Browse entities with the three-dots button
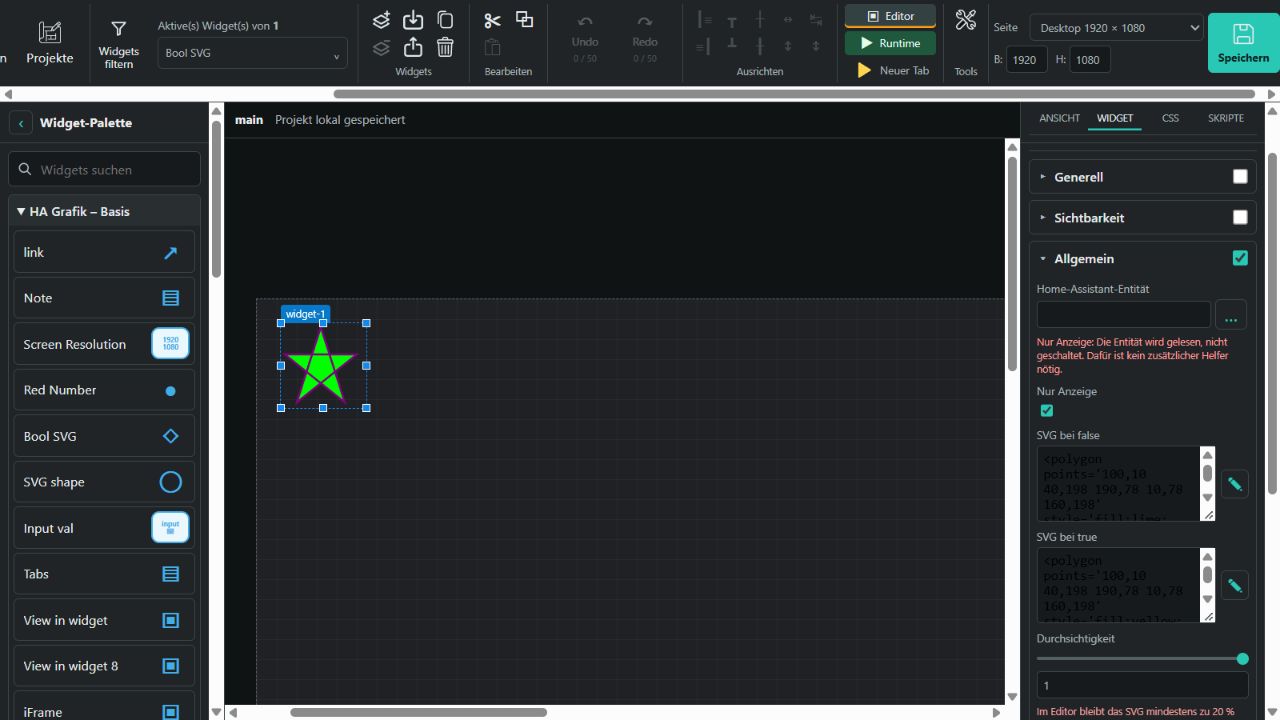Screen dimensions: 1280x720 tap(1230, 315)
